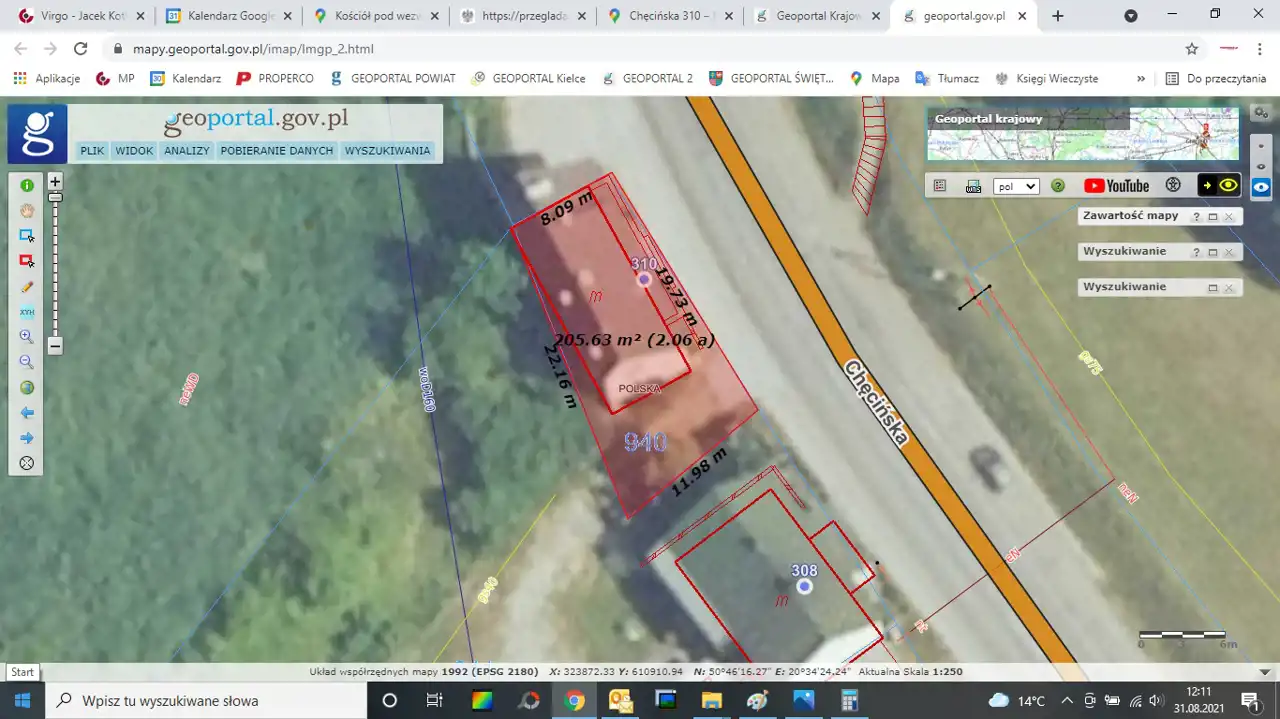Expand the Zawartość mapy panel
Viewport: 1280px width, 719px height.
click(1212, 216)
